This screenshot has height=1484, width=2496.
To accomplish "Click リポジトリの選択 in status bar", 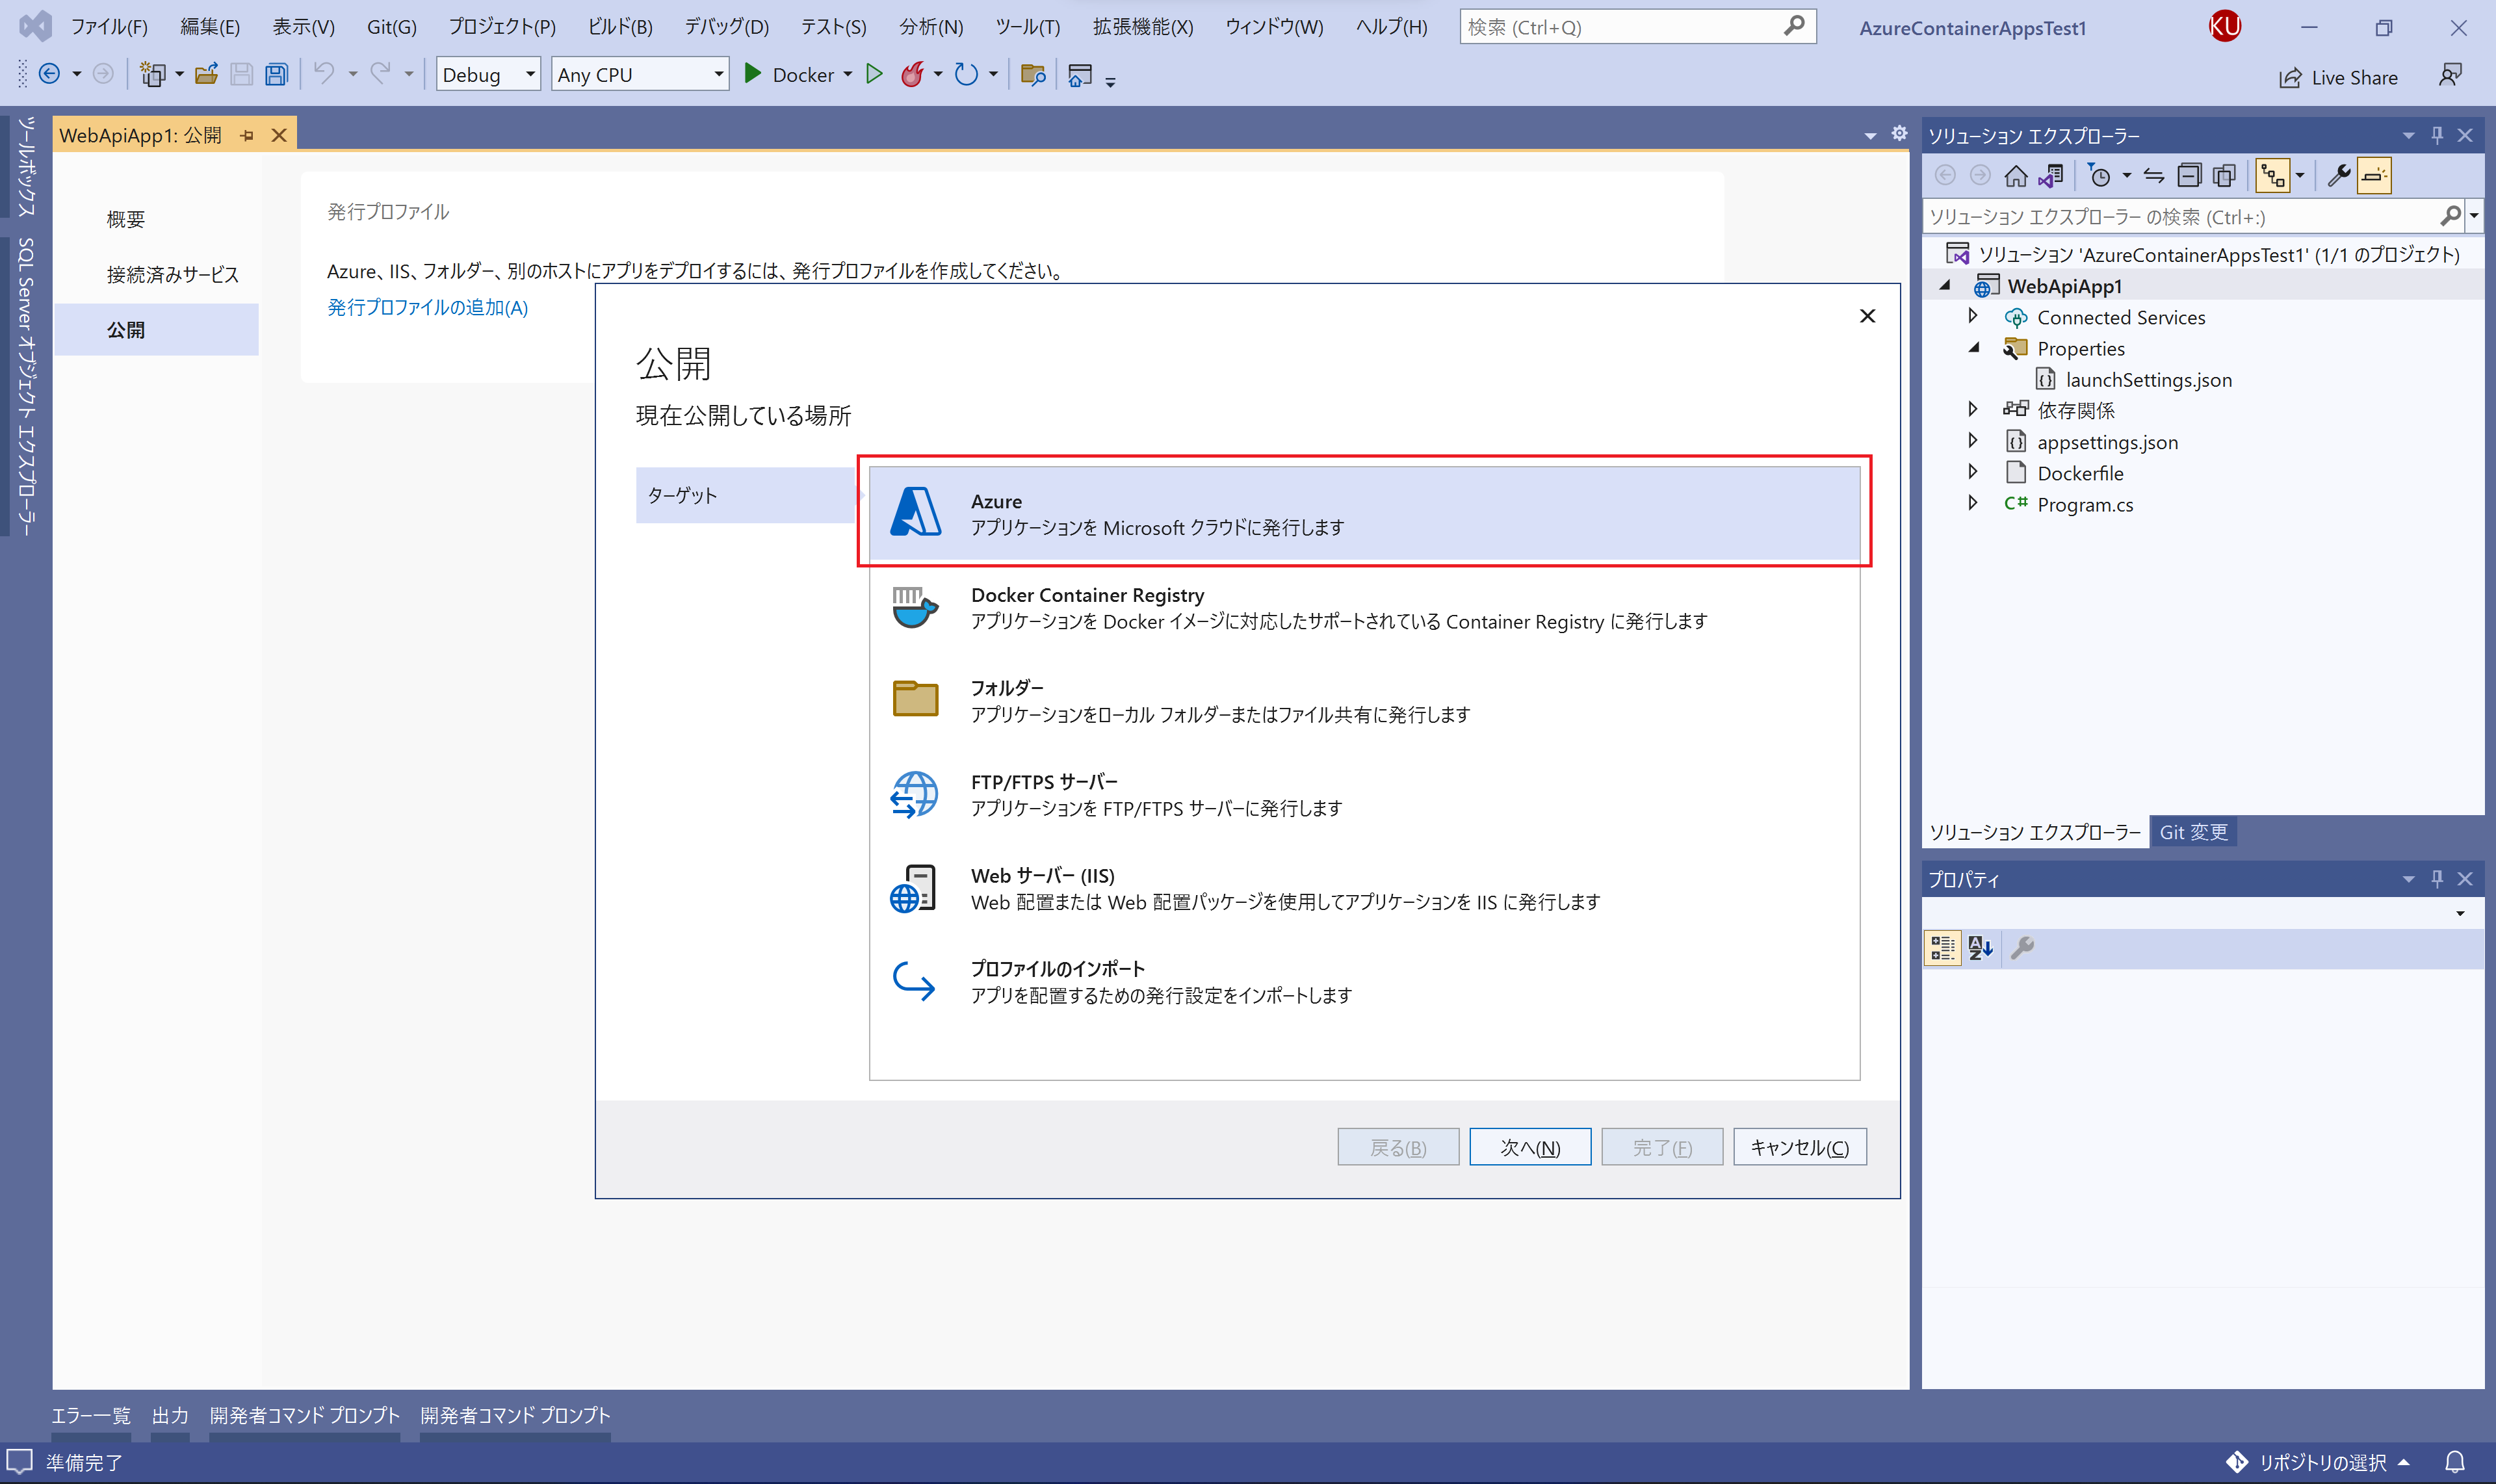I will [2322, 1462].
